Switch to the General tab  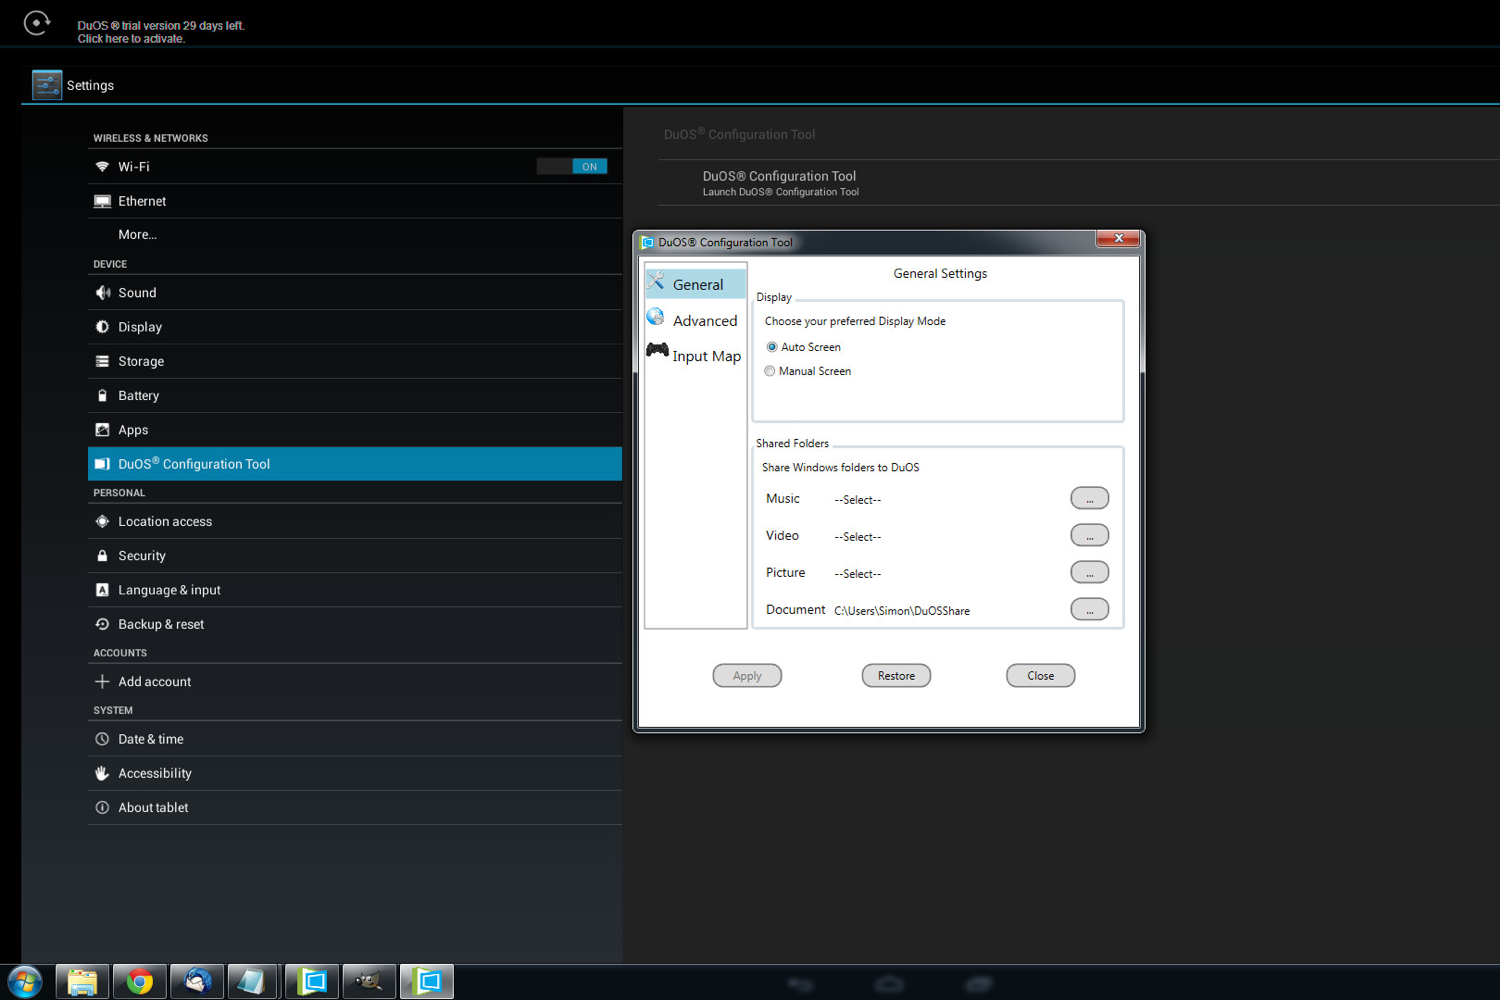click(696, 284)
